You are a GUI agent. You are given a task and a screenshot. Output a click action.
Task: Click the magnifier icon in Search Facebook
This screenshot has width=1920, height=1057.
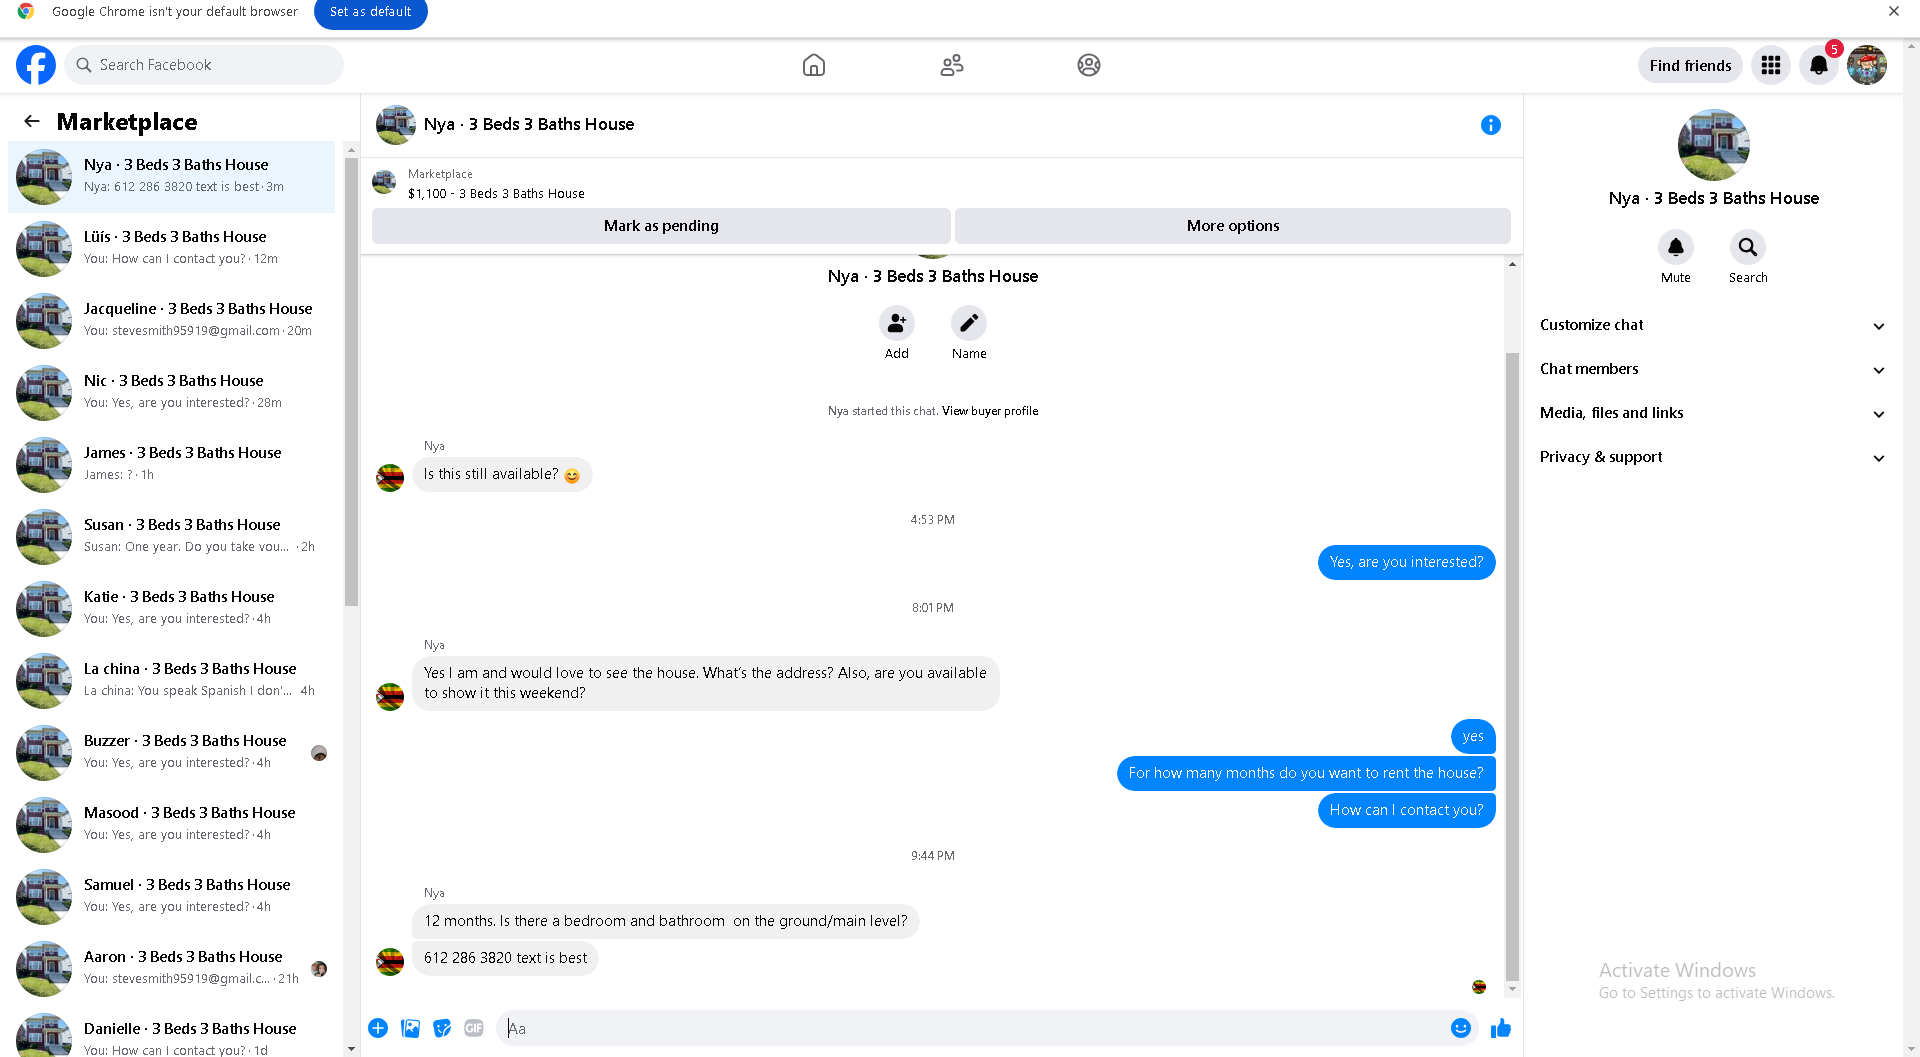(84, 65)
